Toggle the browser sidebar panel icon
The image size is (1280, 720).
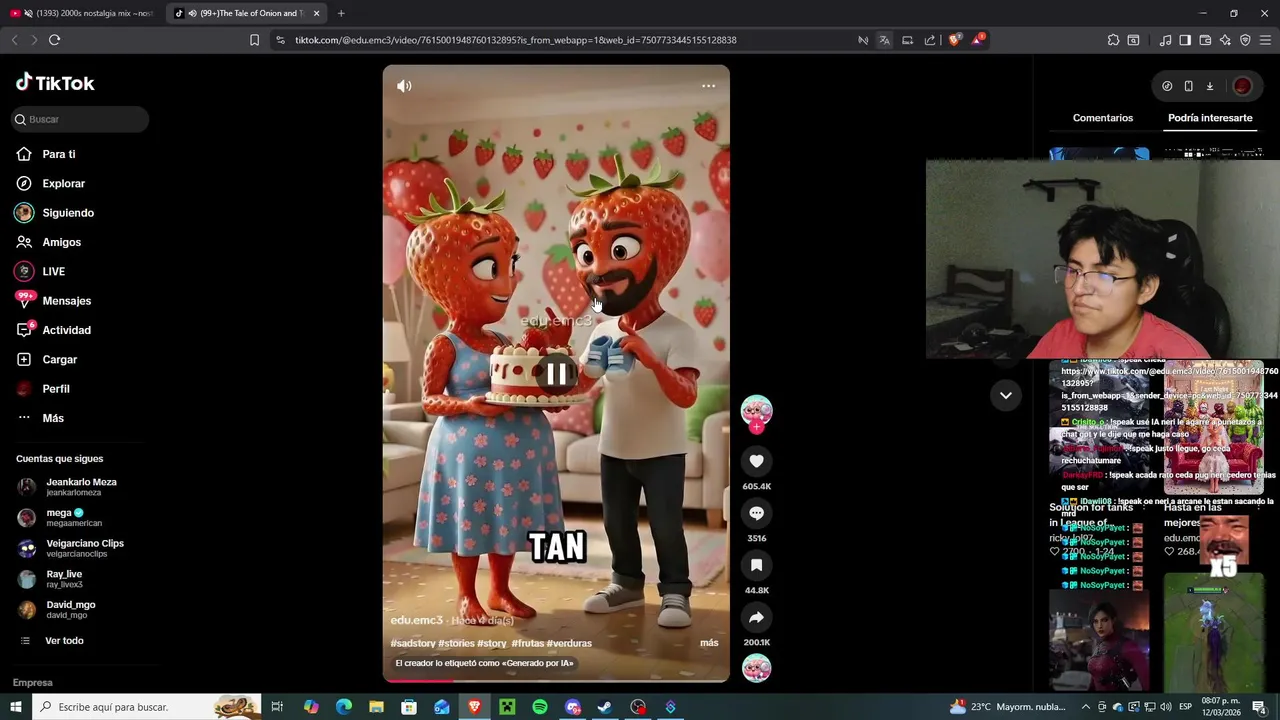pos(1185,40)
